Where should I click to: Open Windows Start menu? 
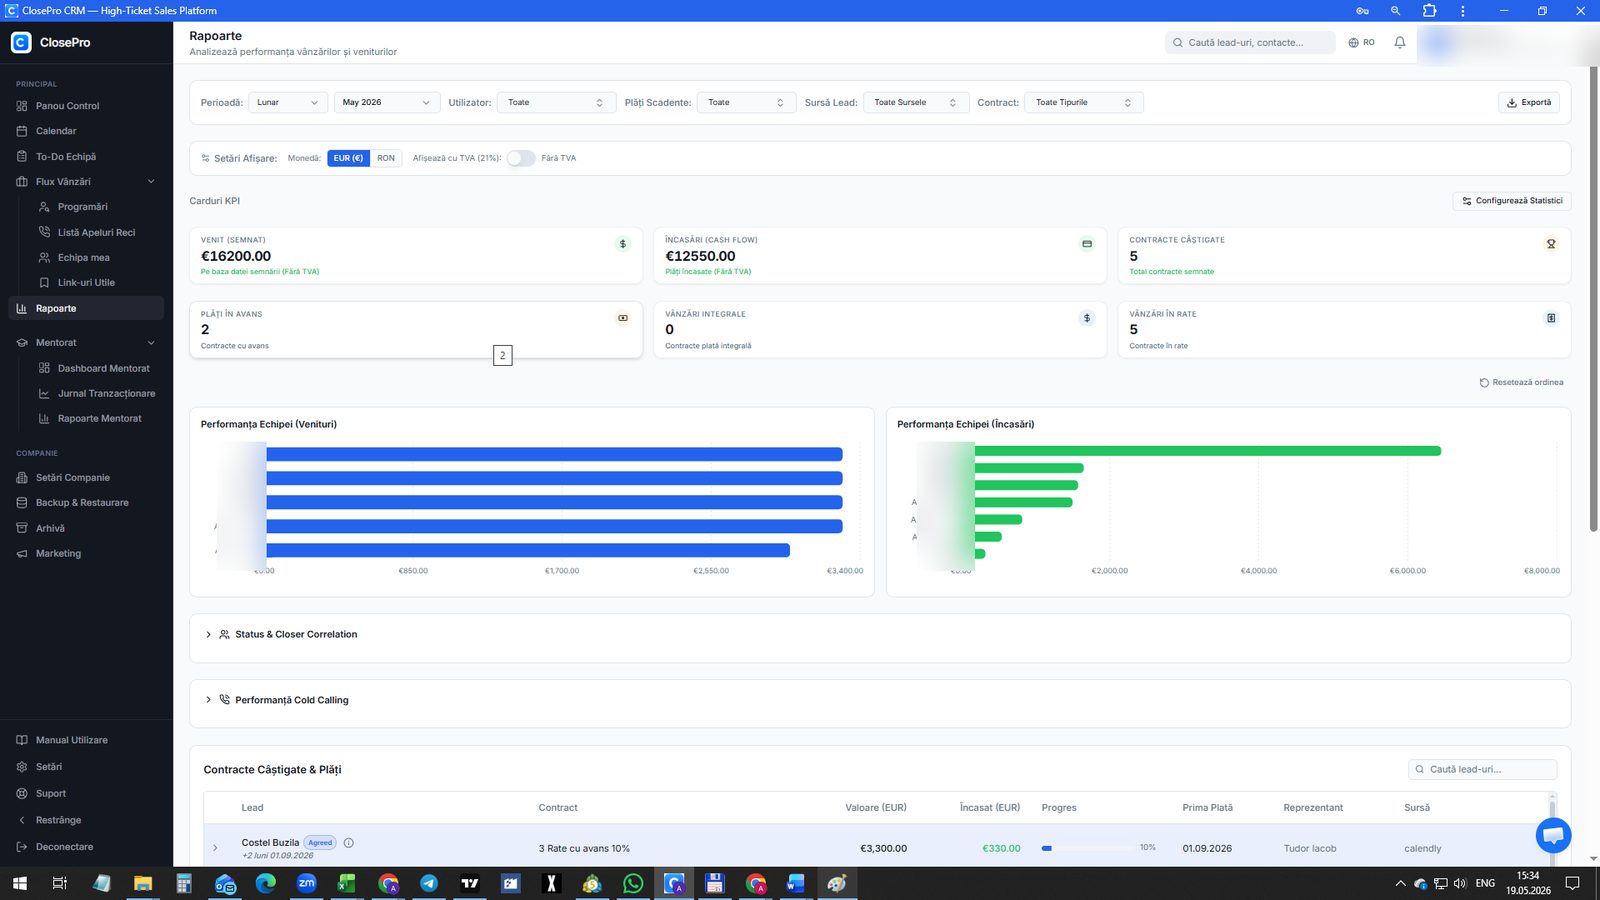coord(19,883)
